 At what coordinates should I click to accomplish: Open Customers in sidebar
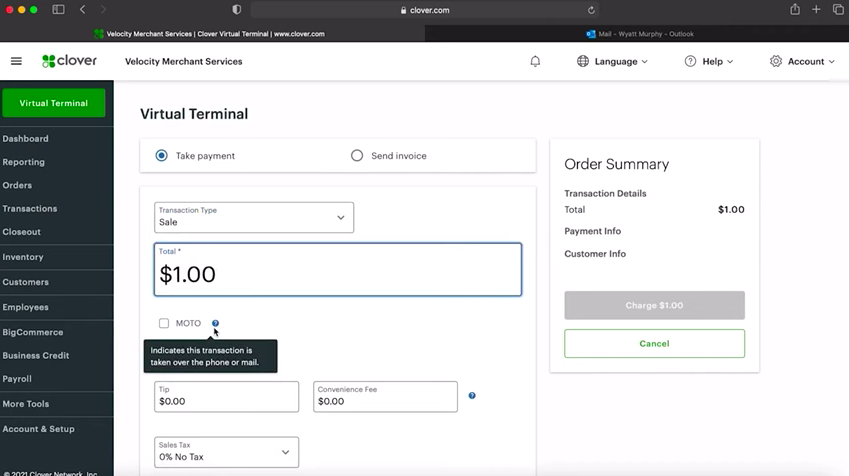click(25, 282)
